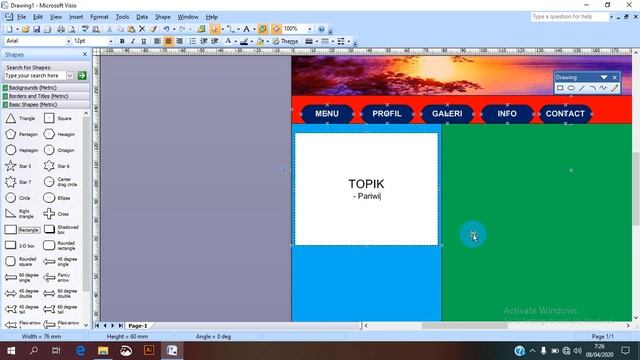Click in the Search for Shapes field
This screenshot has width=640, height=360.
(35, 76)
